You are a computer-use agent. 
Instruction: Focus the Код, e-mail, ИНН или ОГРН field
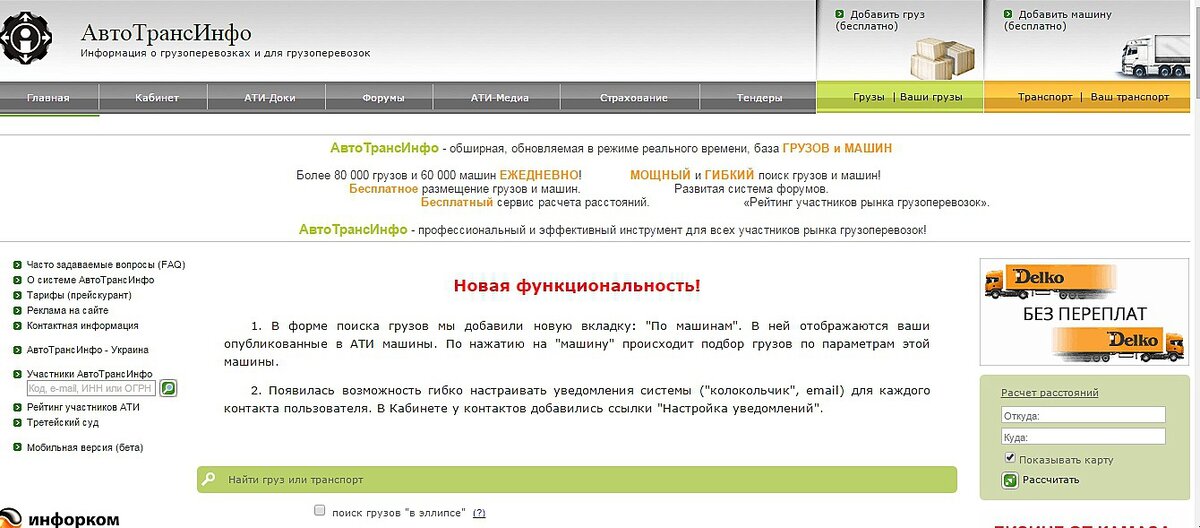point(91,388)
